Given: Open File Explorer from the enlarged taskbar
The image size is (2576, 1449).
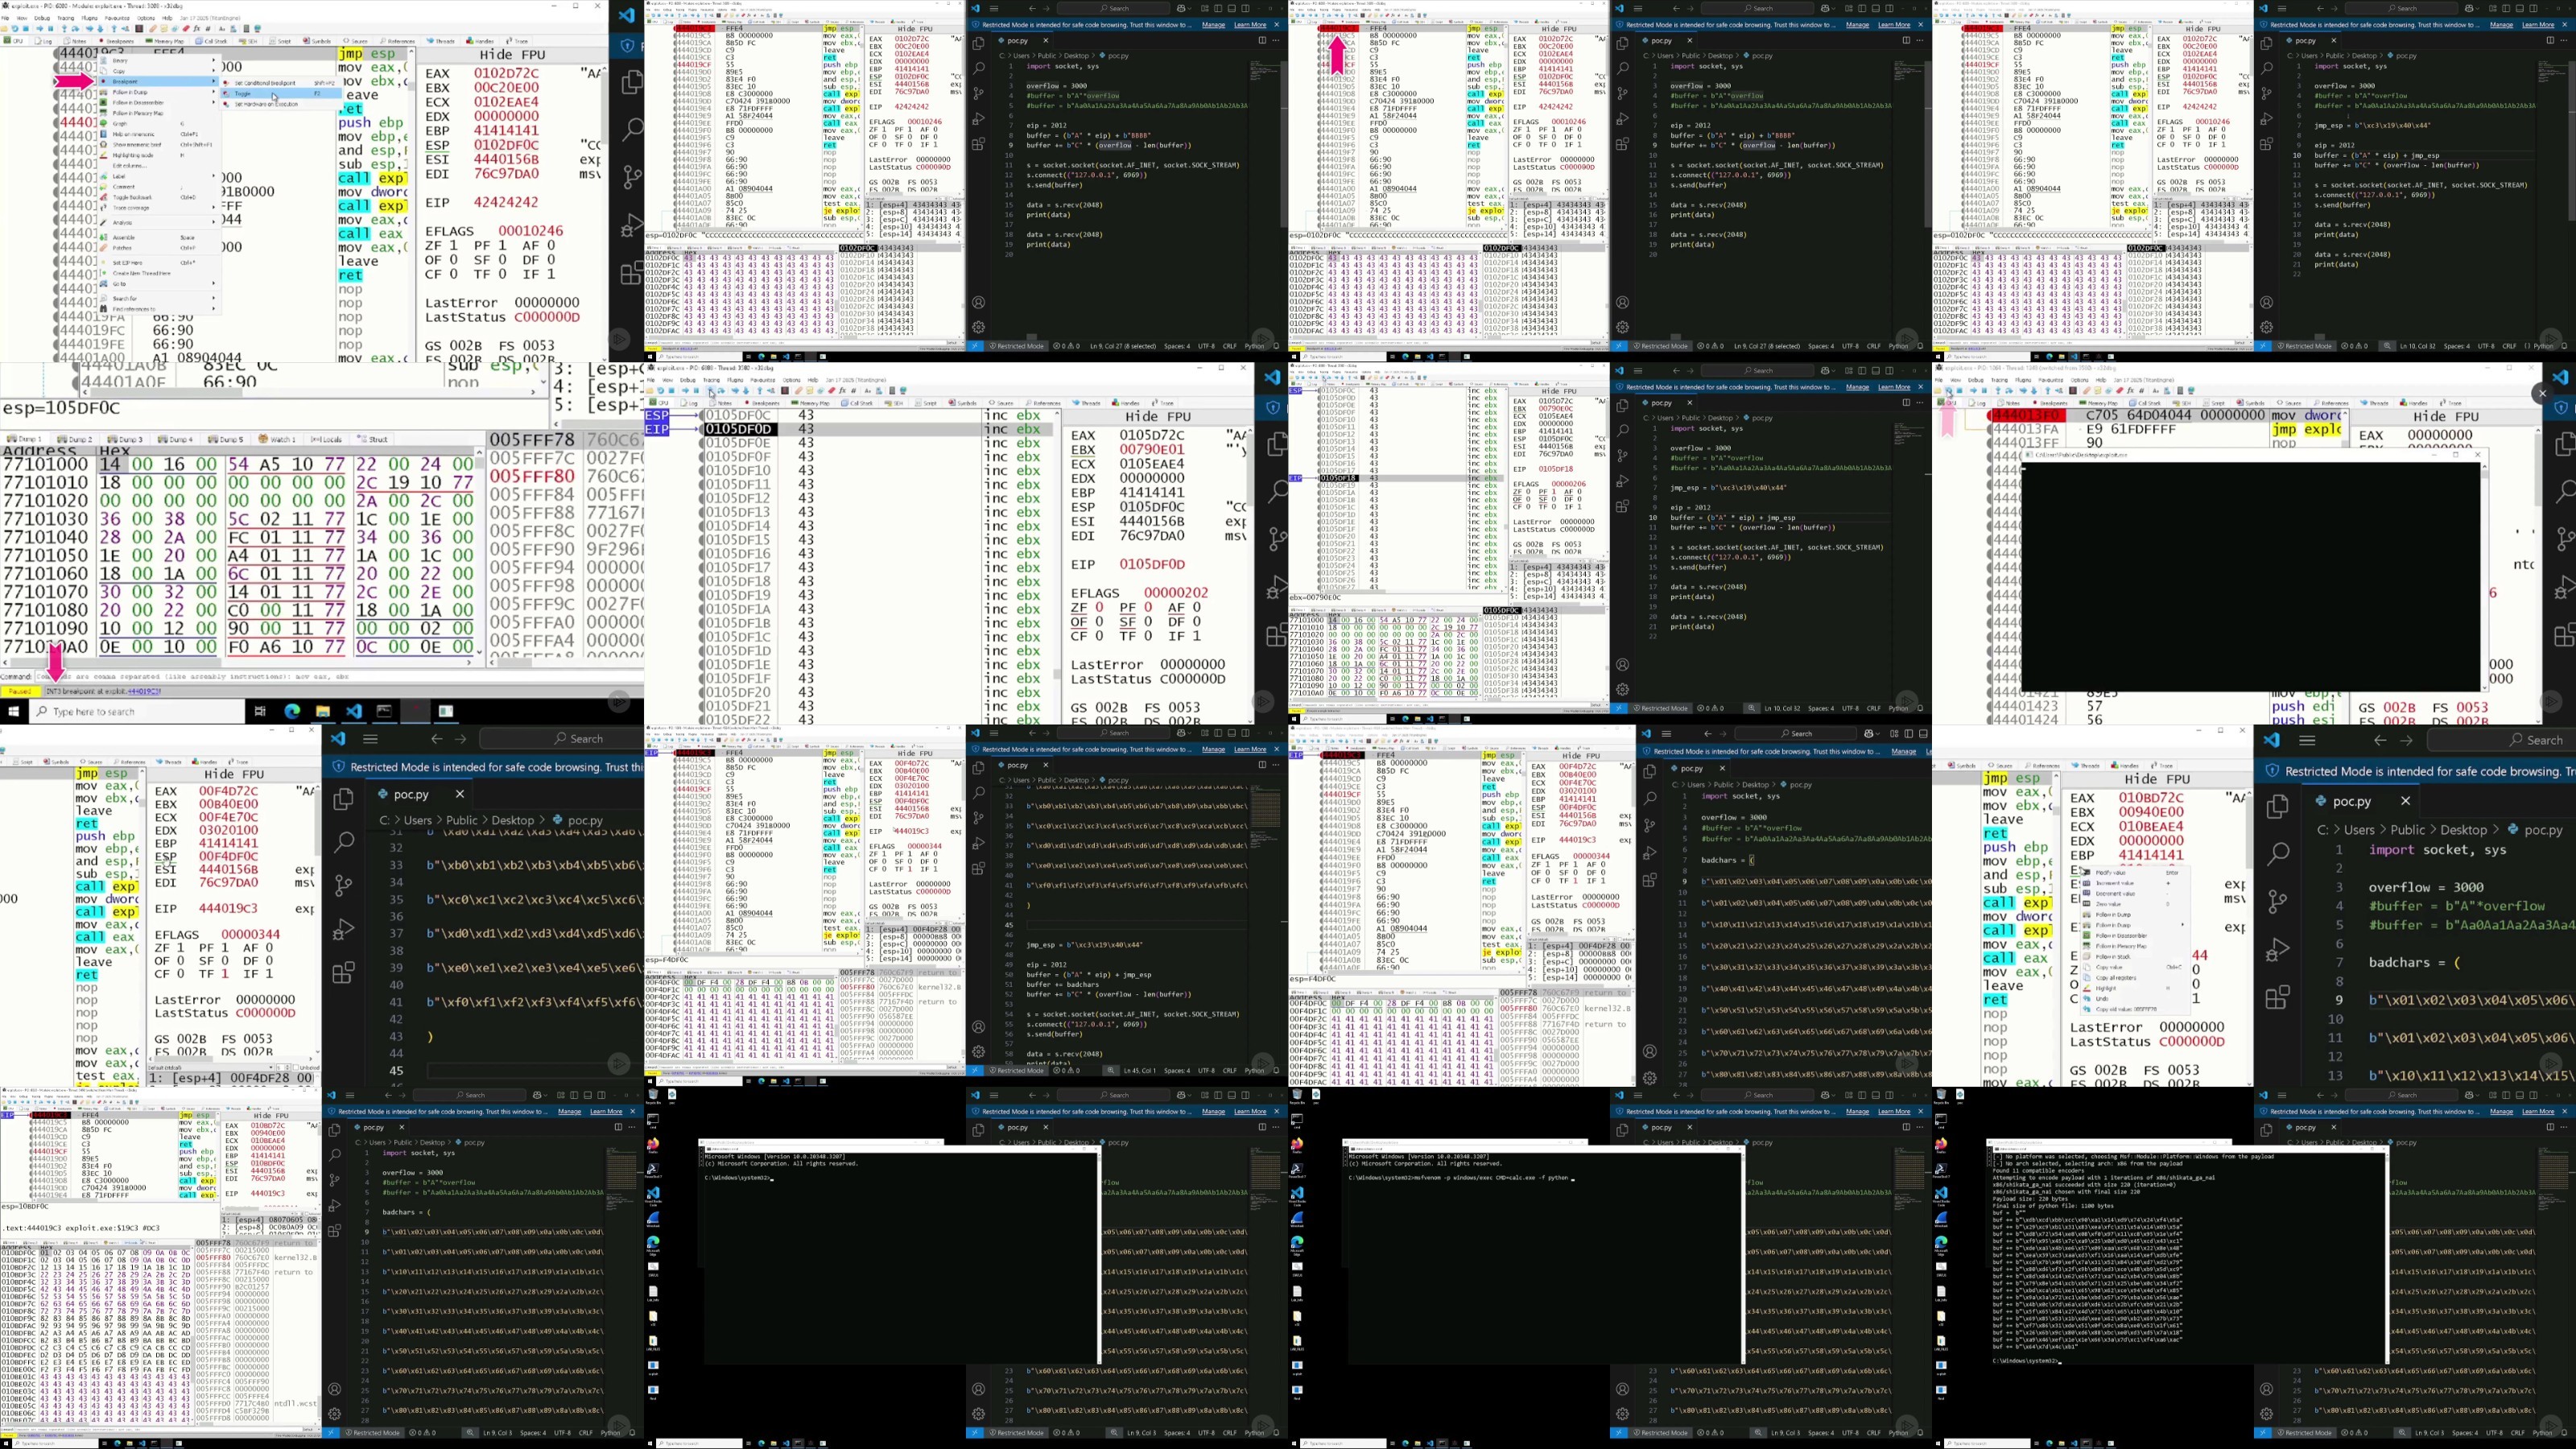Looking at the screenshot, I should coord(322,711).
